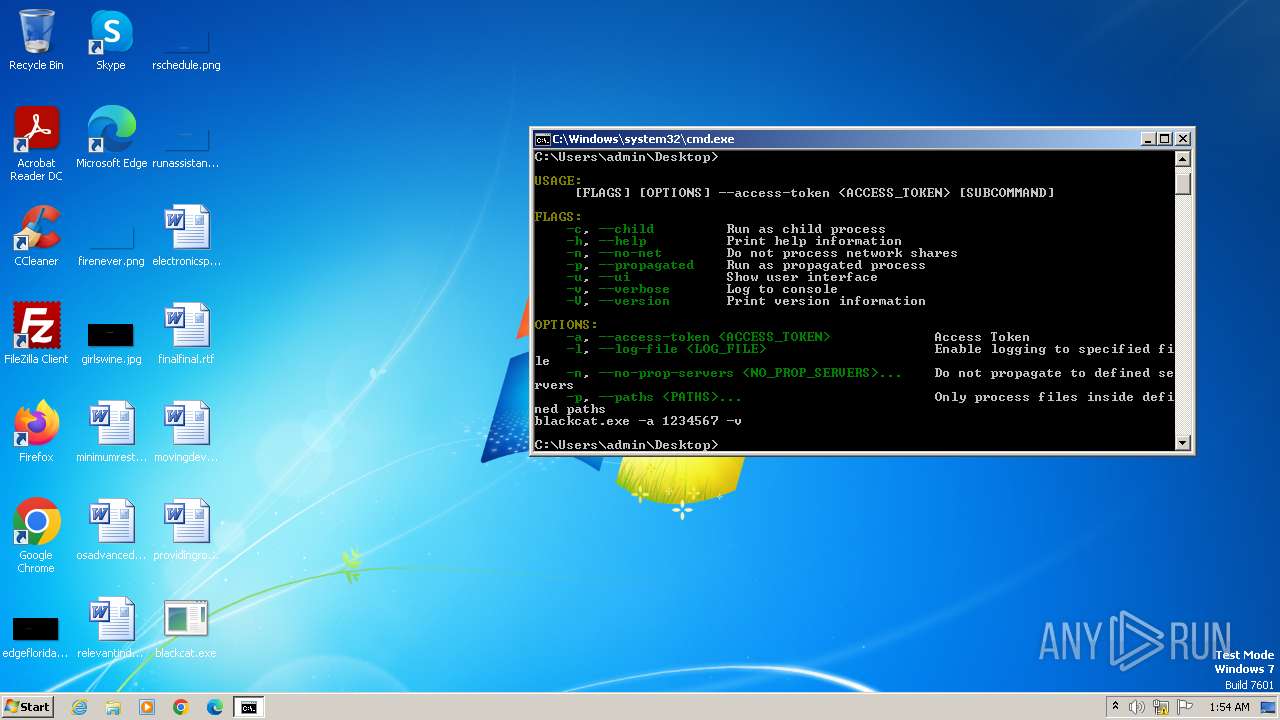The height and width of the screenshot is (720, 1280).
Task: Select the minimumrest... Word document icon
Action: pyautogui.click(x=111, y=432)
